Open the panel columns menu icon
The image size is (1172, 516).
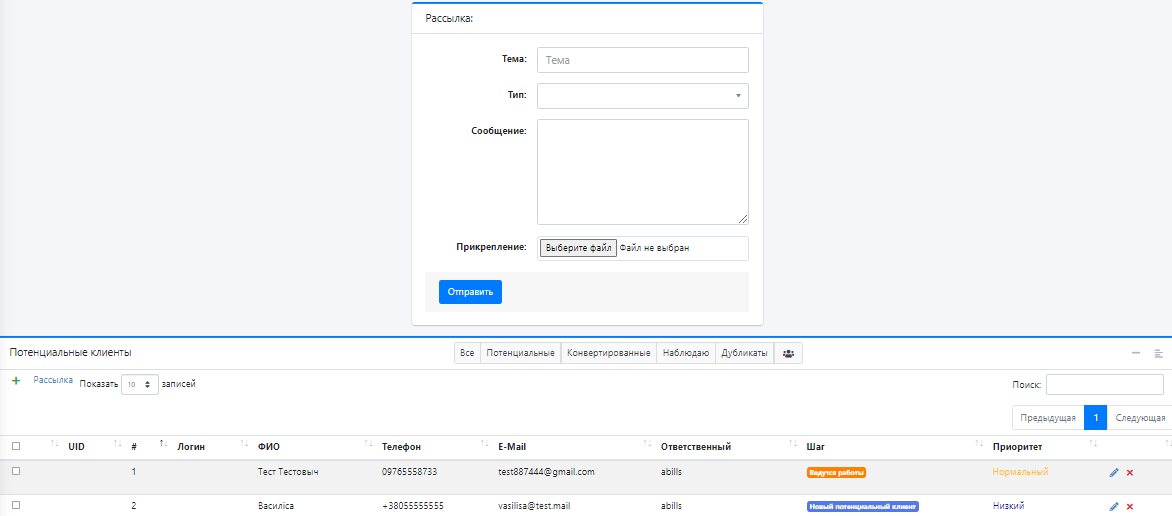[x=1158, y=353]
